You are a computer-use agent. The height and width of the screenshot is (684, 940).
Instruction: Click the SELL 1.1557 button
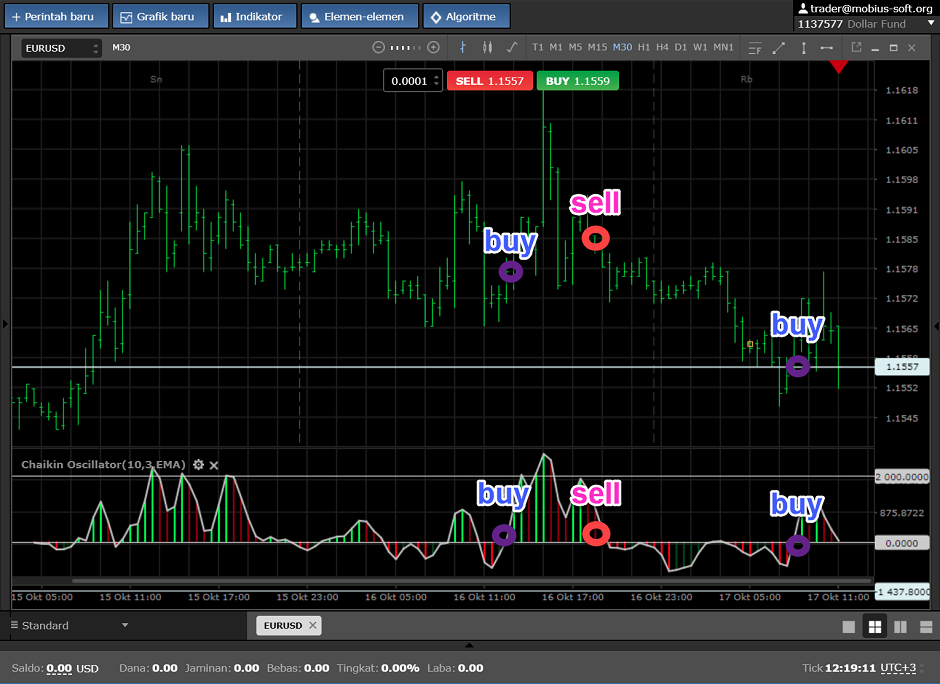tap(490, 81)
